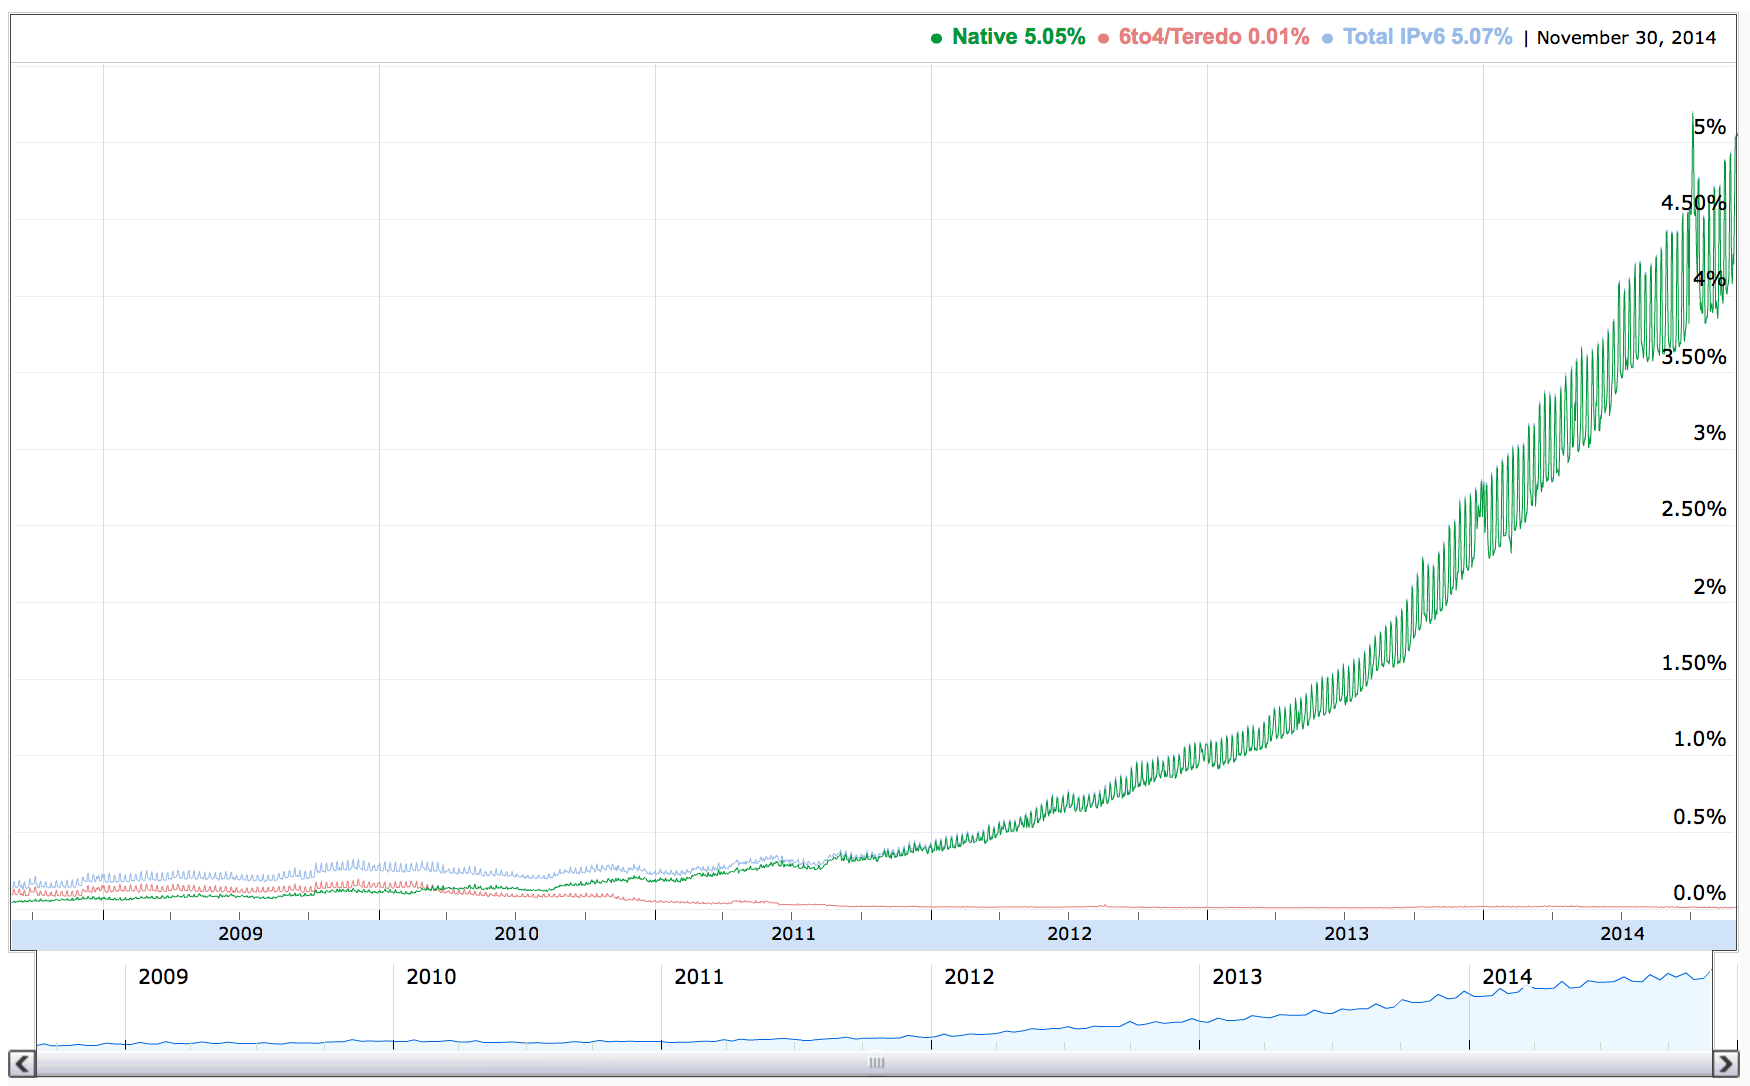Click 2011 on the main chart x-axis

click(793, 934)
